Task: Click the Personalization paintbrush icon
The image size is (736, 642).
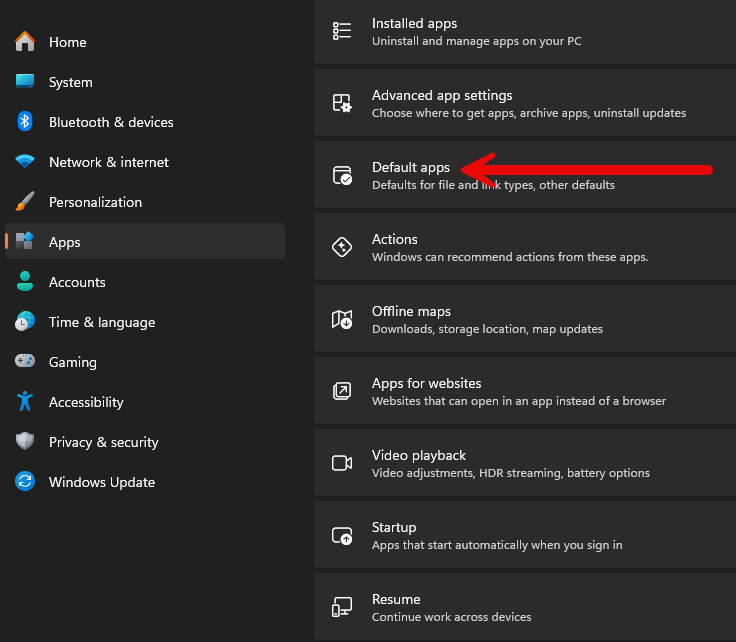Action: coord(25,202)
